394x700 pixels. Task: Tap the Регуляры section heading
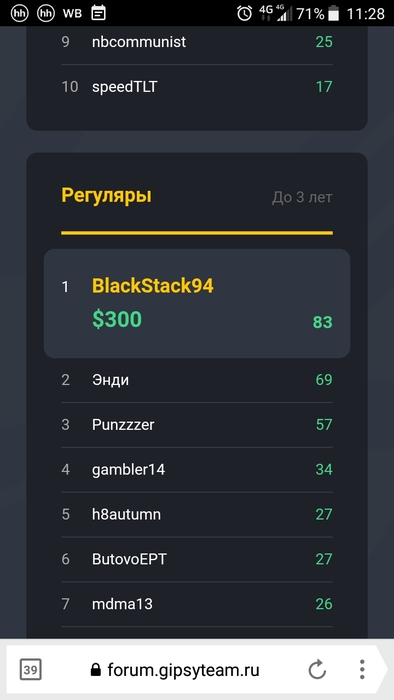[x=106, y=196]
